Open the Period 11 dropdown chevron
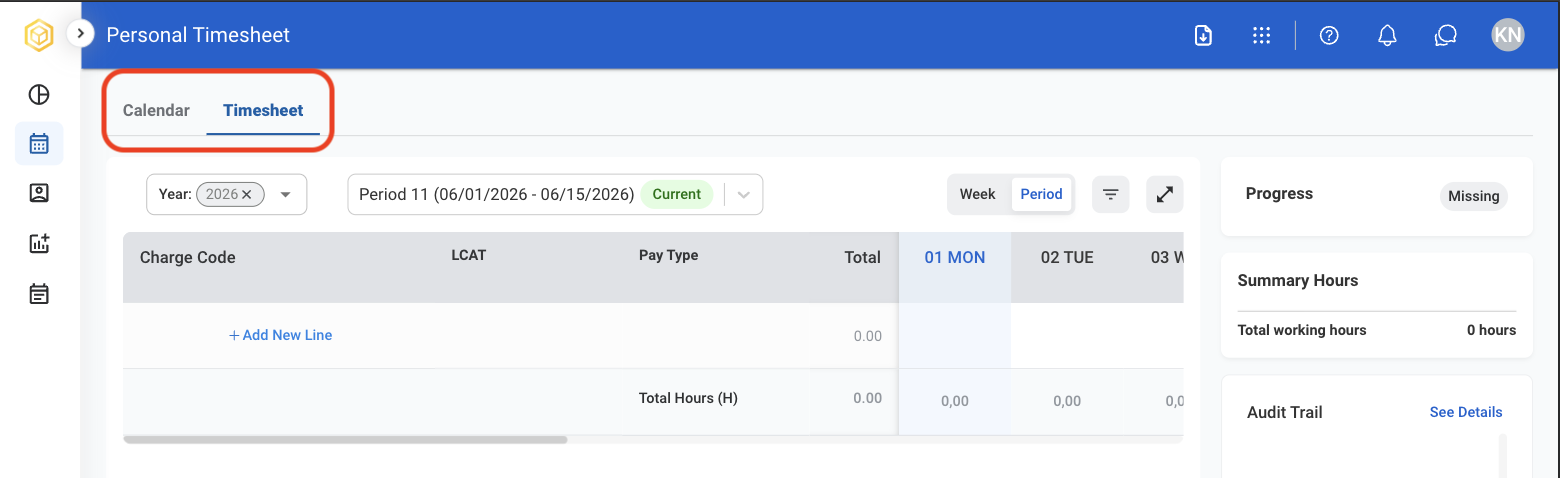 [x=743, y=195]
